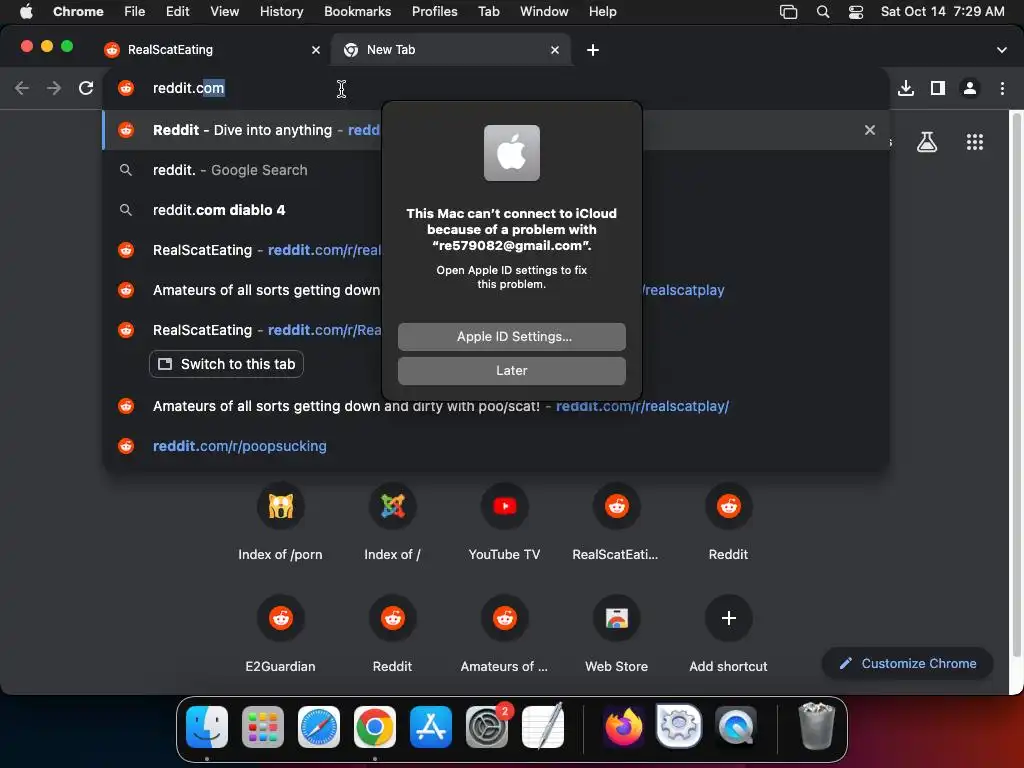Click the Chrome forward arrow
Image resolution: width=1024 pixels, height=768 pixels.
tap(54, 88)
